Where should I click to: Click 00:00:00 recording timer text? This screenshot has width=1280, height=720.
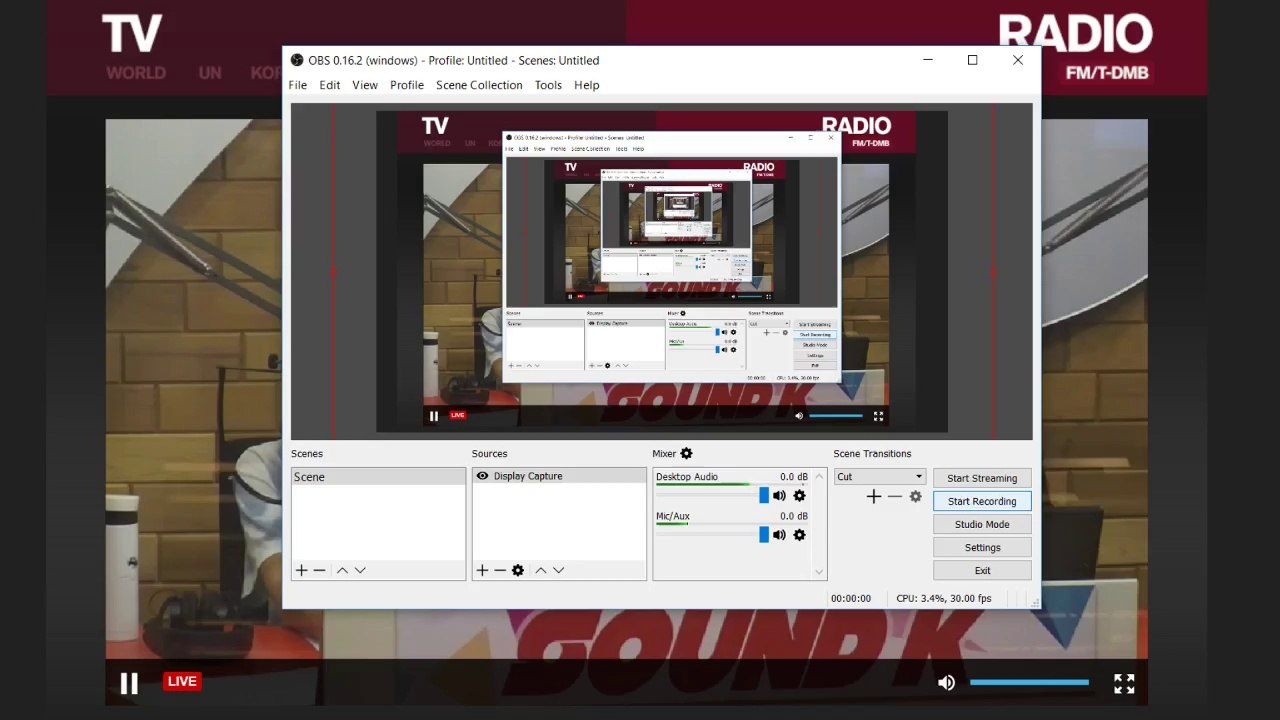pos(851,598)
